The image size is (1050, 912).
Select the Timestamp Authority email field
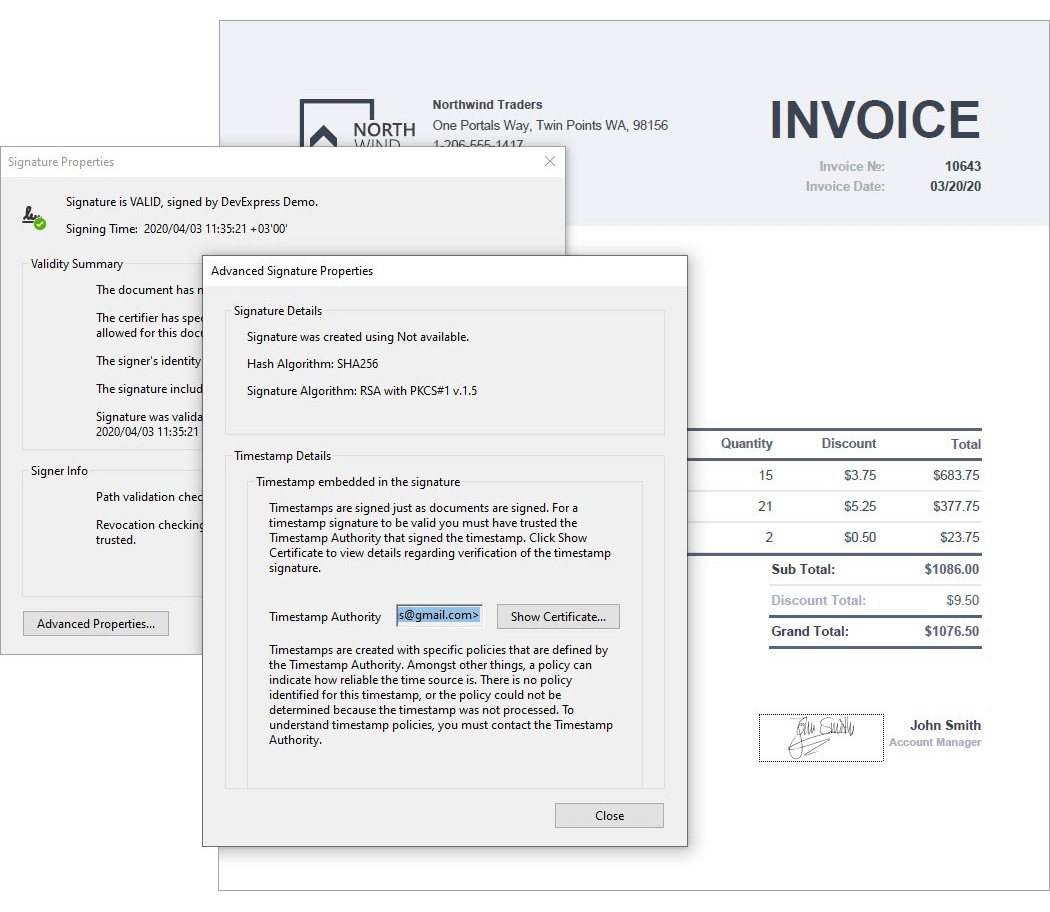438,615
